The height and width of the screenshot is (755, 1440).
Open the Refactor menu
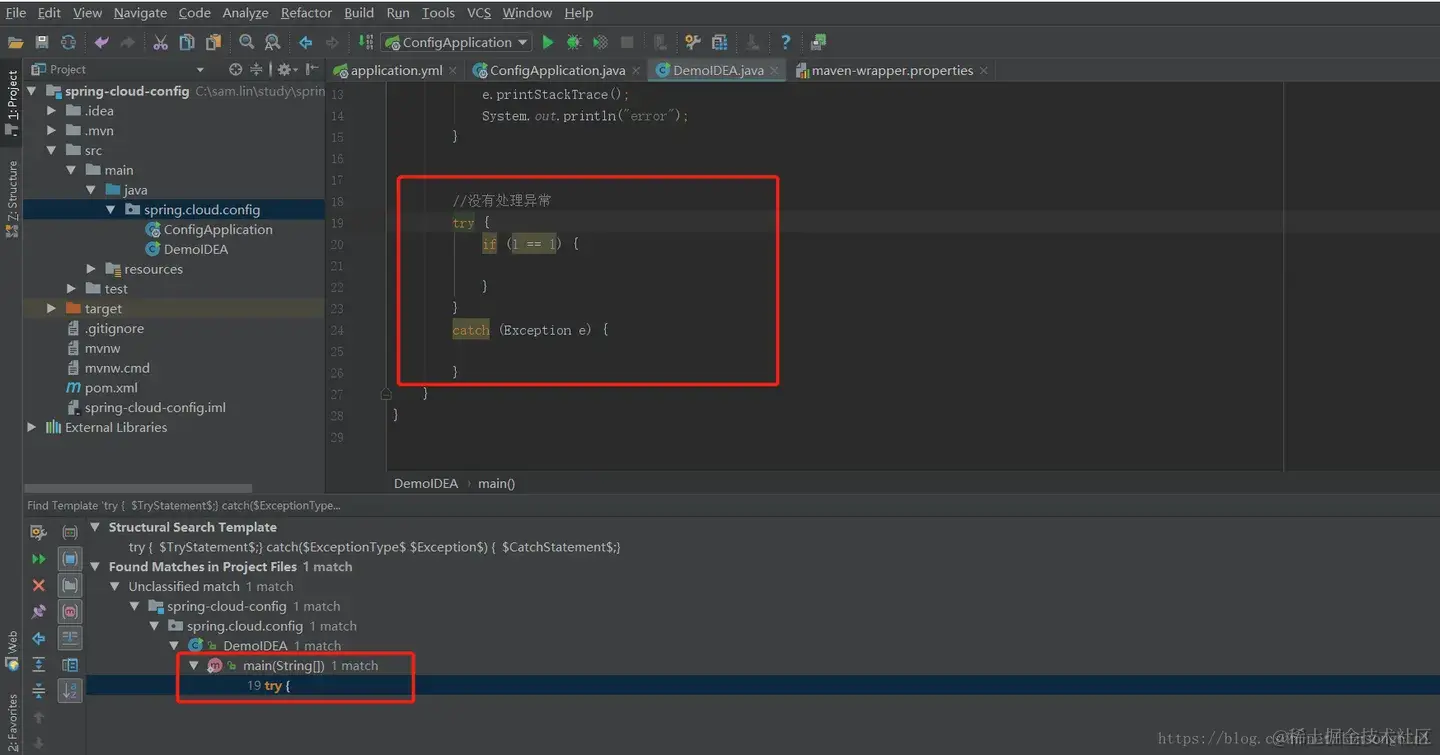tap(306, 13)
